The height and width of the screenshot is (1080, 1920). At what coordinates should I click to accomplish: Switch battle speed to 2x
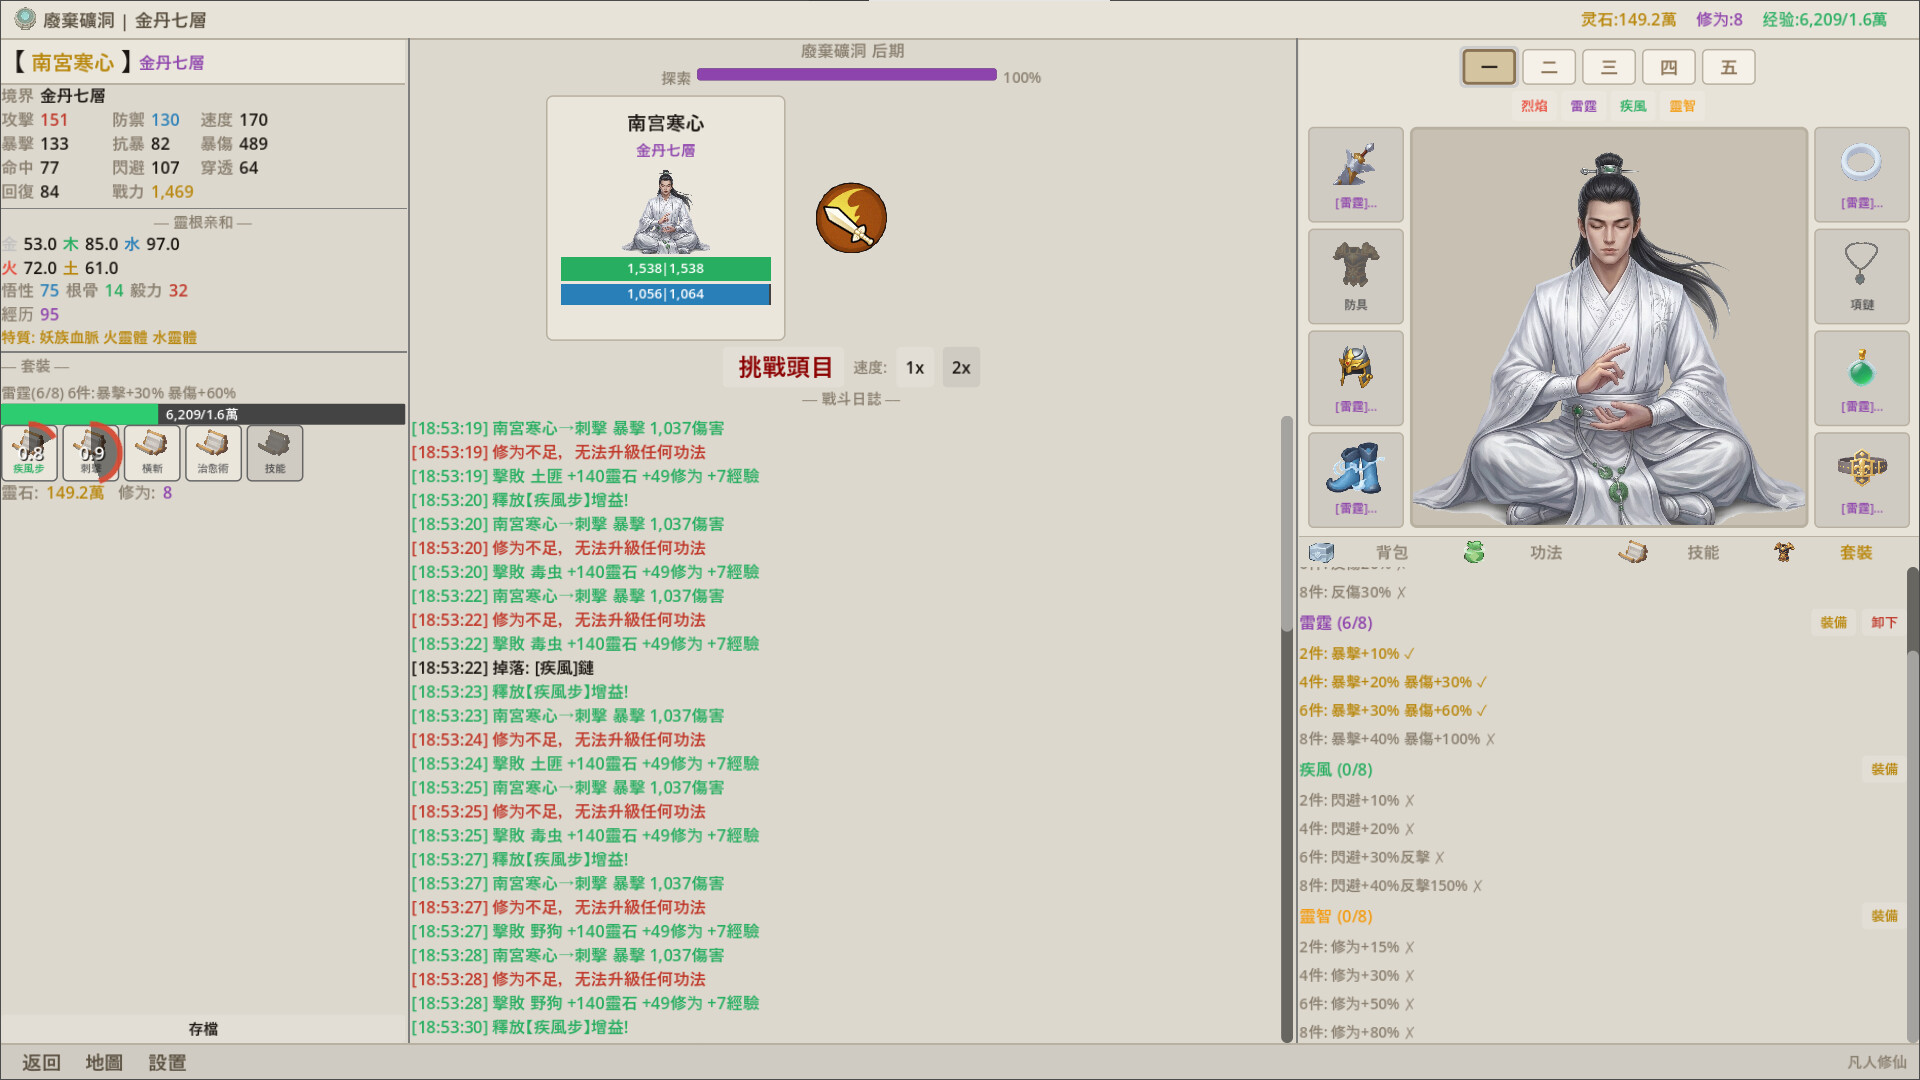tap(960, 367)
